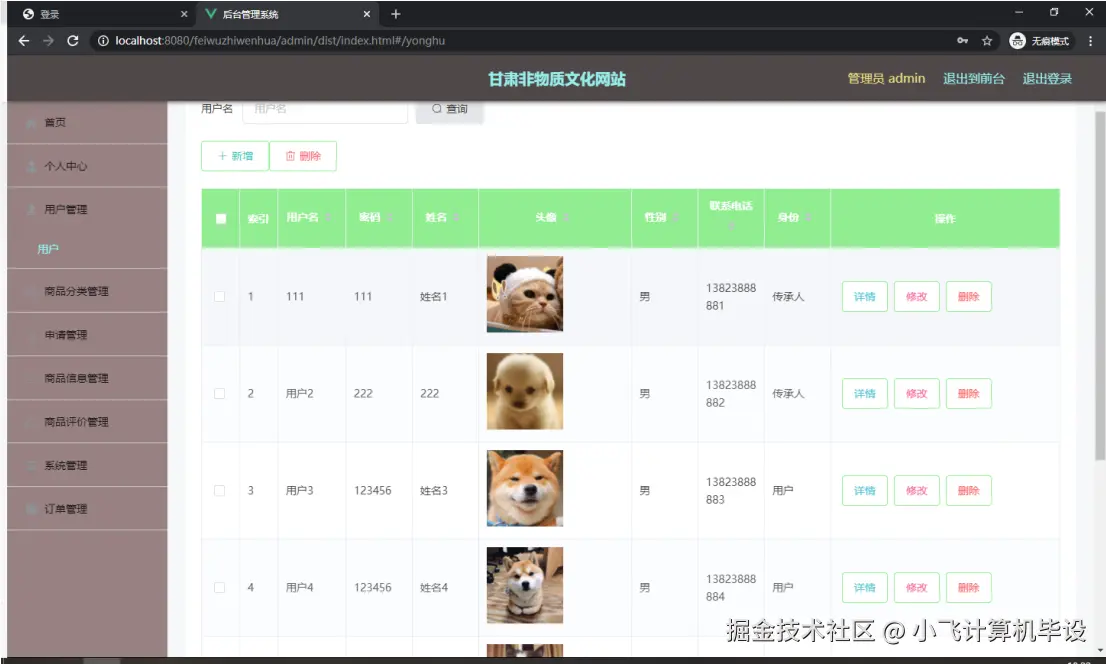Sort table by 身份 column arrows
Image resolution: width=1106 pixels, height=664 pixels.
tap(808, 217)
